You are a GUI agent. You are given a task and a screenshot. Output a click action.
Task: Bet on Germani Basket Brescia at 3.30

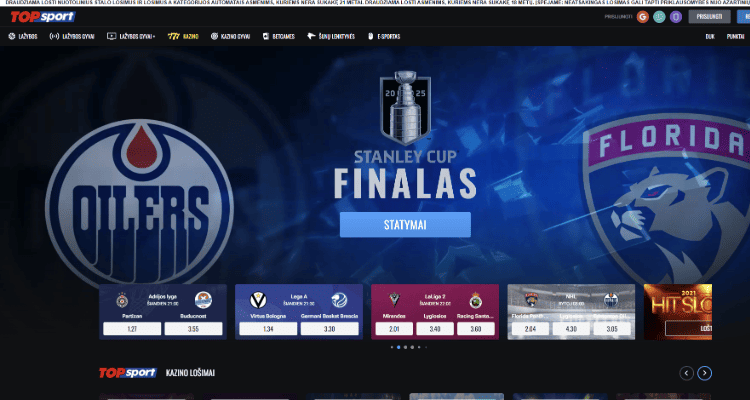tap(330, 329)
